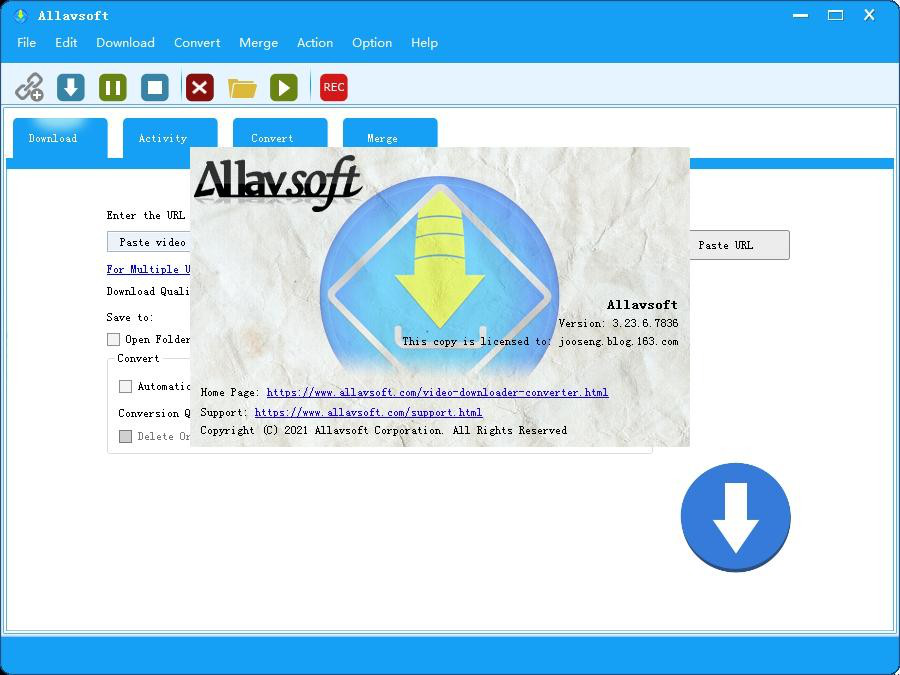Delete a download using the red X icon
Viewport: 900px width, 675px height.
click(x=199, y=87)
